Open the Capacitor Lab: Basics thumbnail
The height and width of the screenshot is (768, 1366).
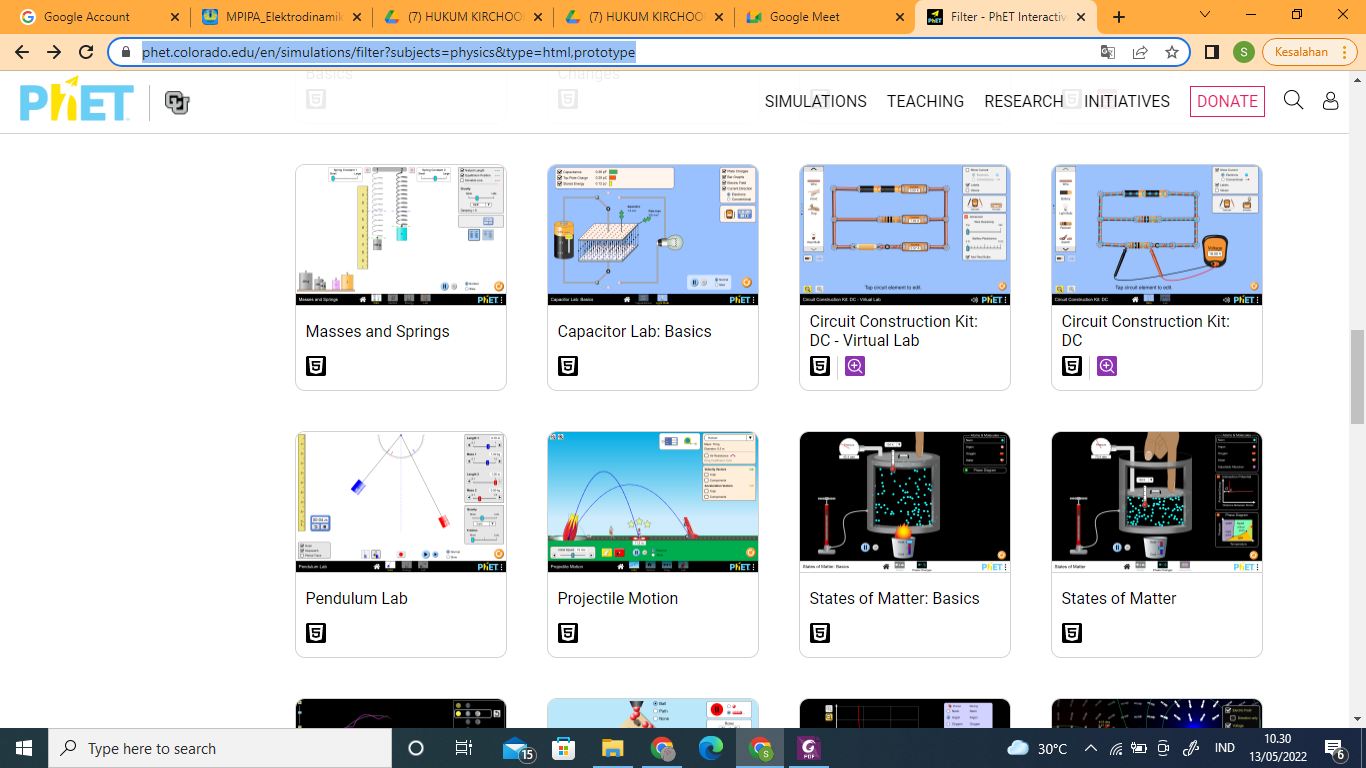click(653, 235)
